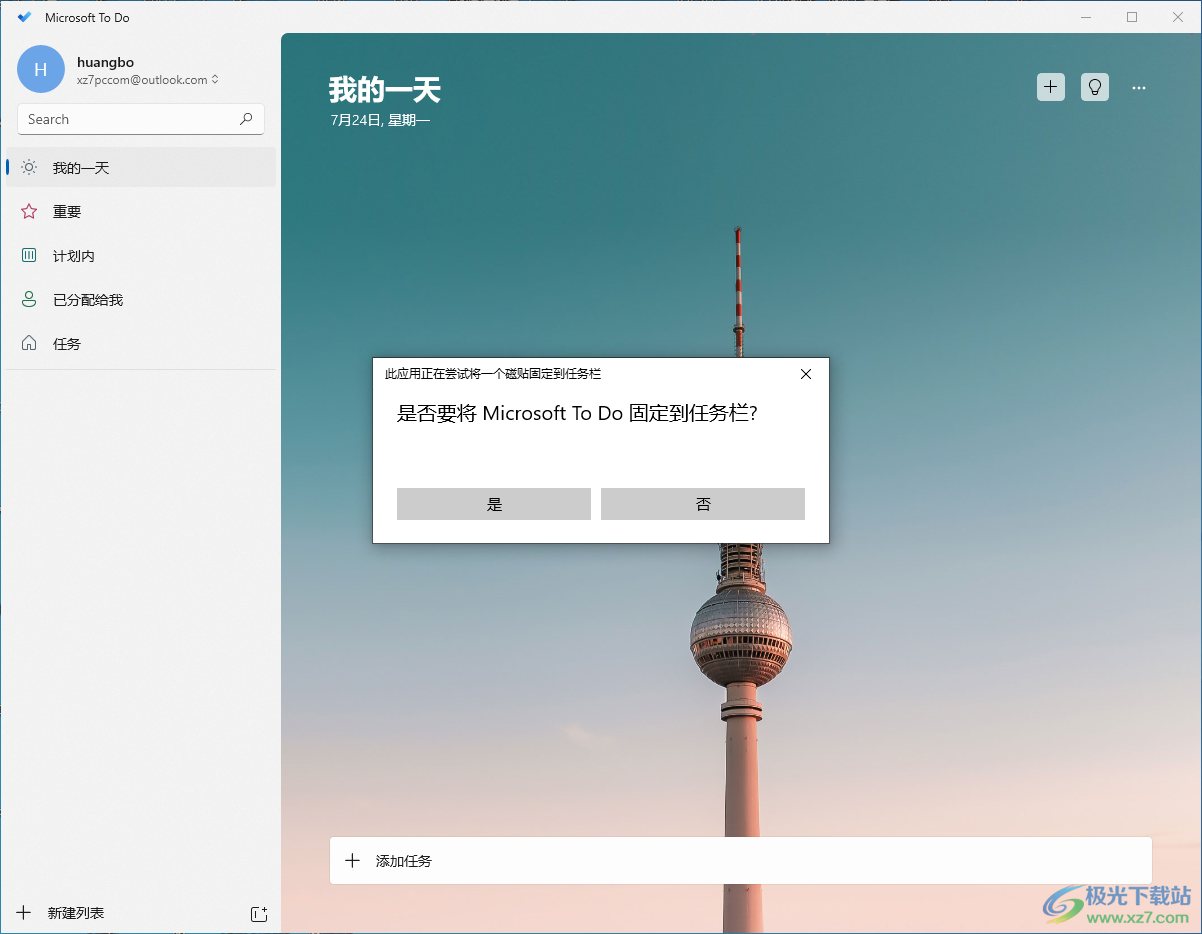Viewport: 1202px width, 934px height.
Task: Select 计划内 list in sidebar
Action: [141, 256]
